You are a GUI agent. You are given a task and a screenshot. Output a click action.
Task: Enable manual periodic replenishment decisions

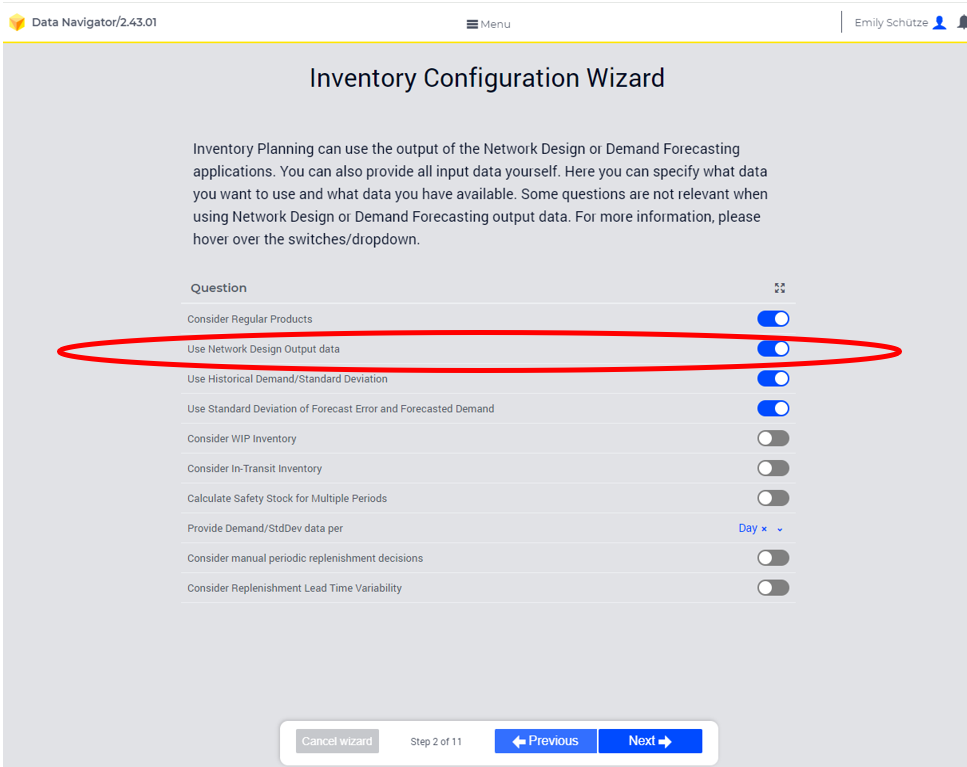773,558
